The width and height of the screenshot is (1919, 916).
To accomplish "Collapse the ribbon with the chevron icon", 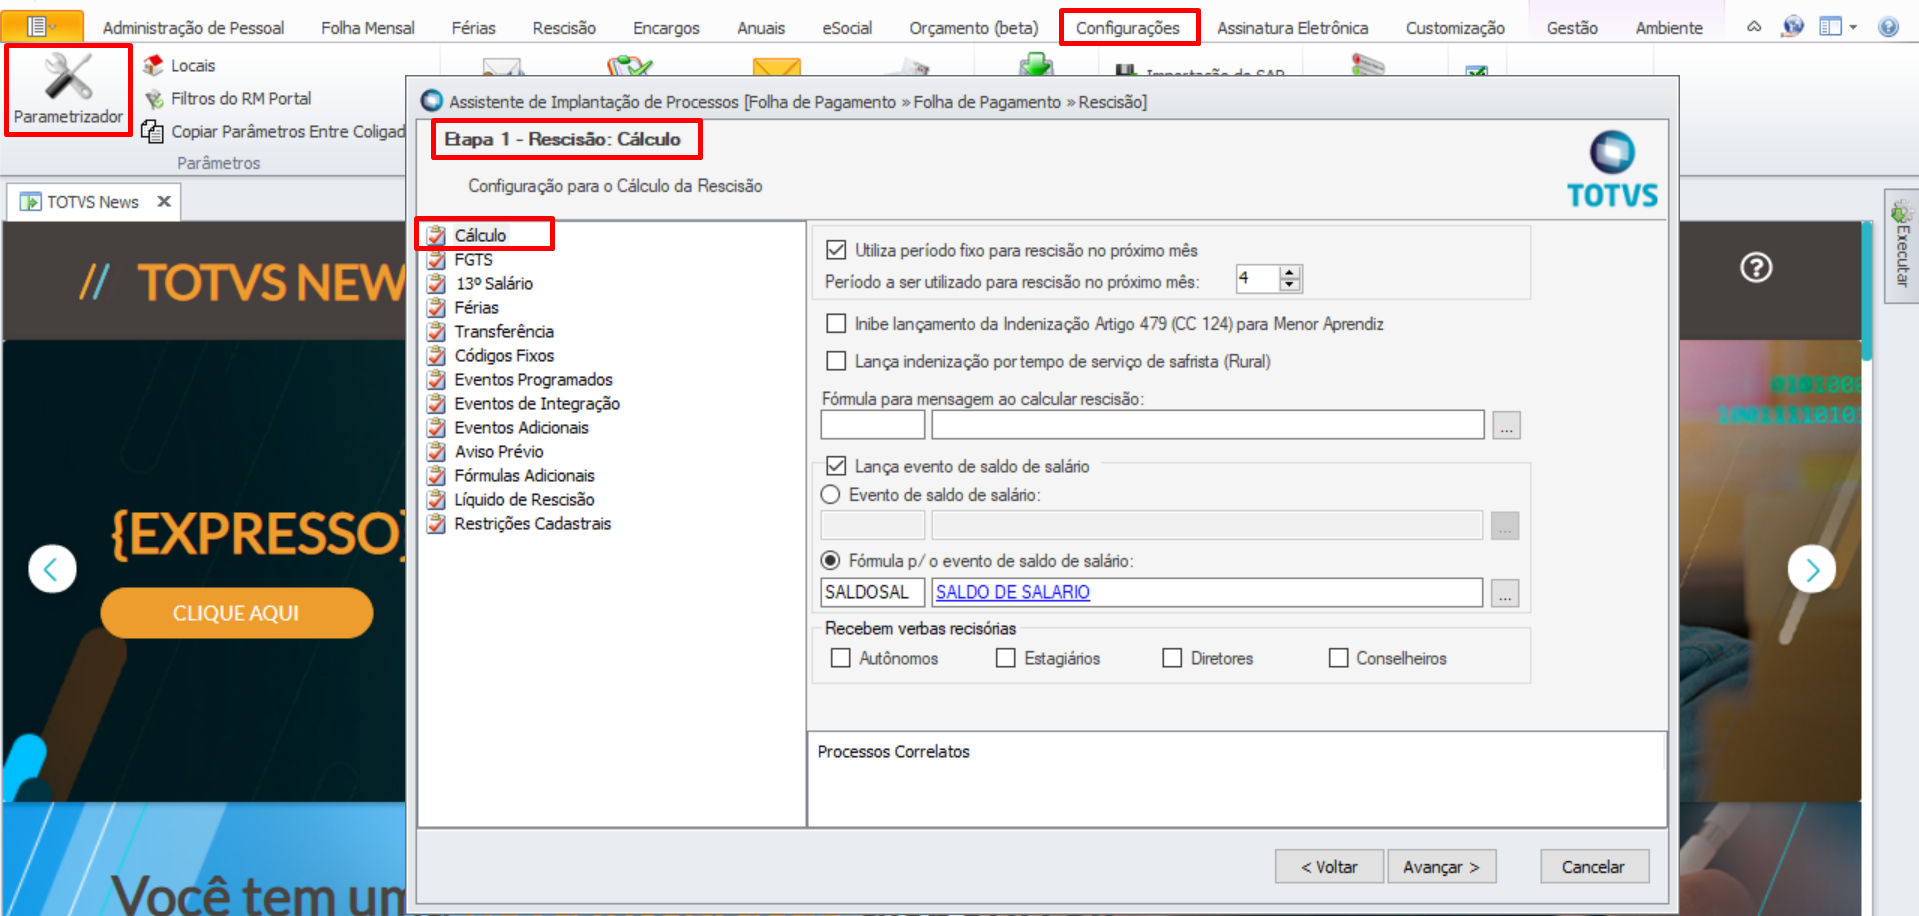I will coord(1754,27).
